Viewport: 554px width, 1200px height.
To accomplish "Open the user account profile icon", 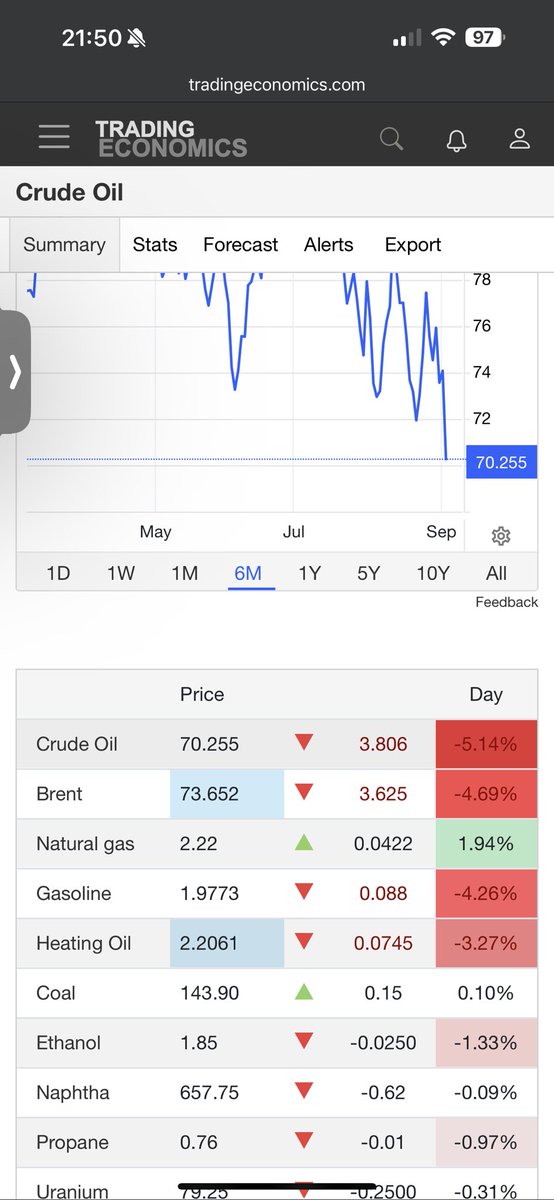I will [x=519, y=138].
